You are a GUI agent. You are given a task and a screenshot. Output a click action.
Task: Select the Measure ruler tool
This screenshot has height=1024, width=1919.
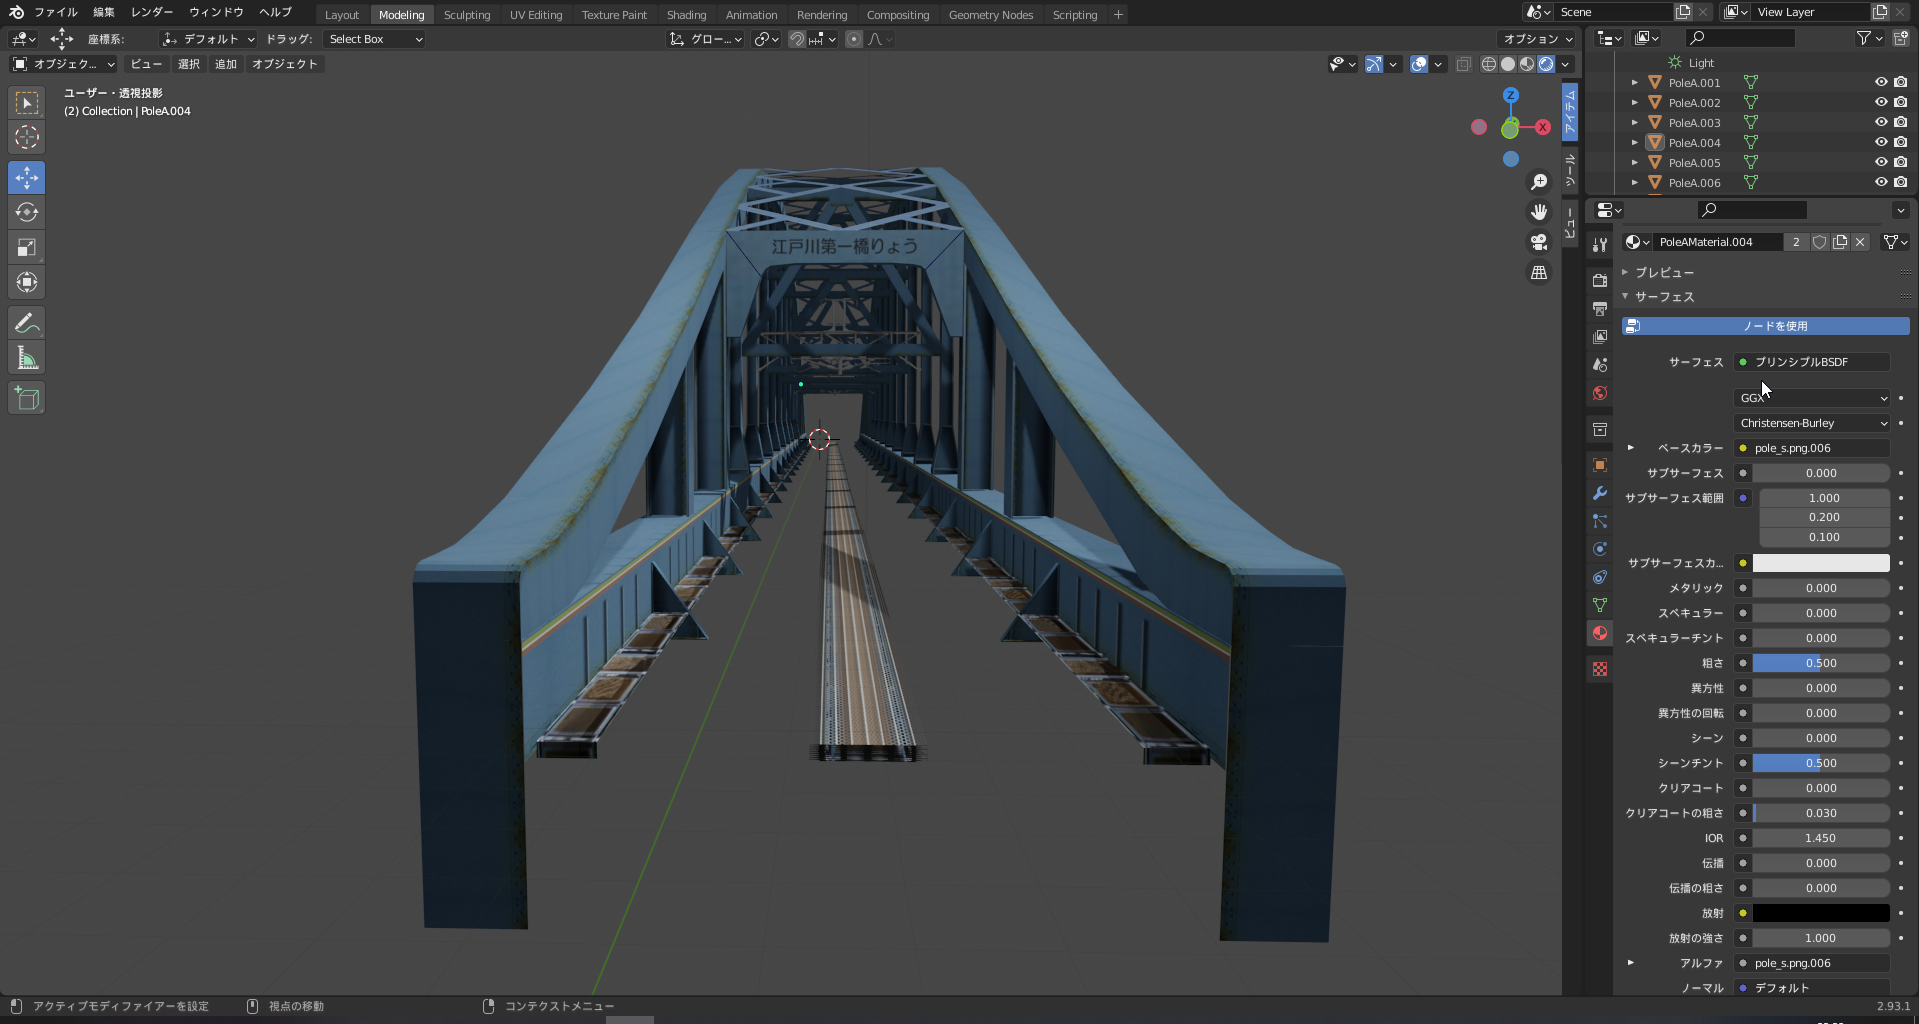tap(27, 359)
